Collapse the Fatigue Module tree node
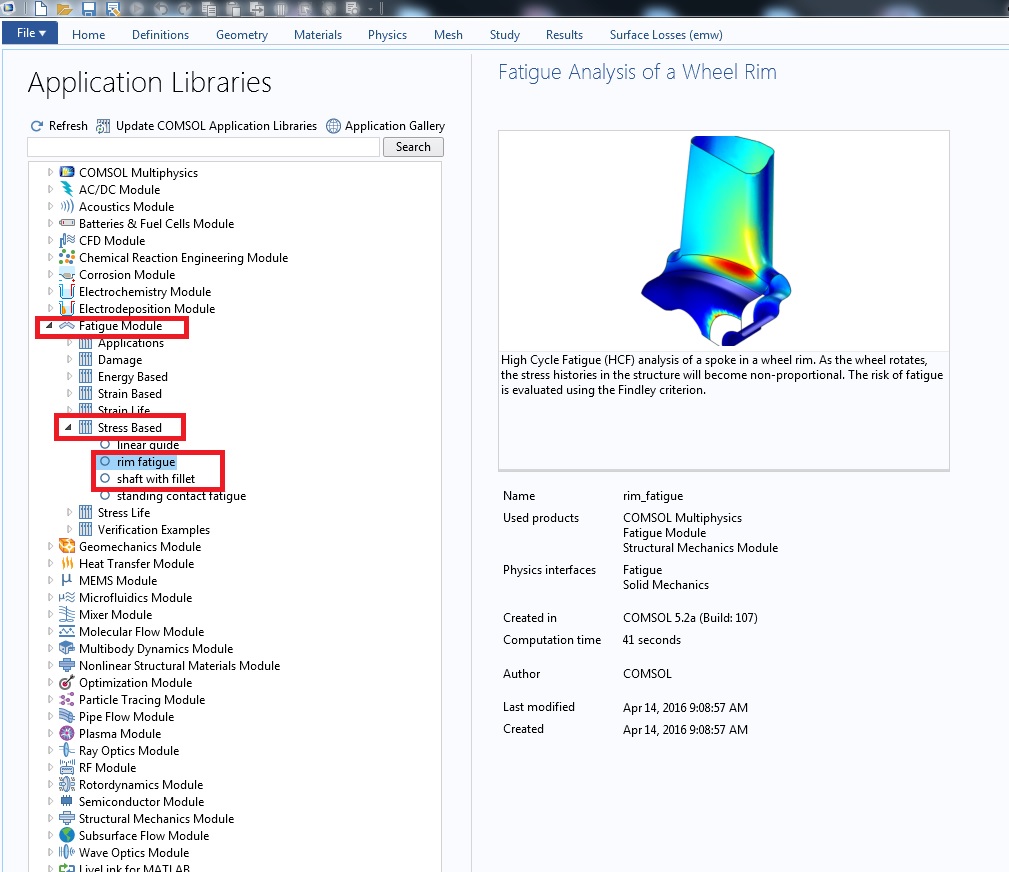The image size is (1009, 872). pyautogui.click(x=50, y=326)
